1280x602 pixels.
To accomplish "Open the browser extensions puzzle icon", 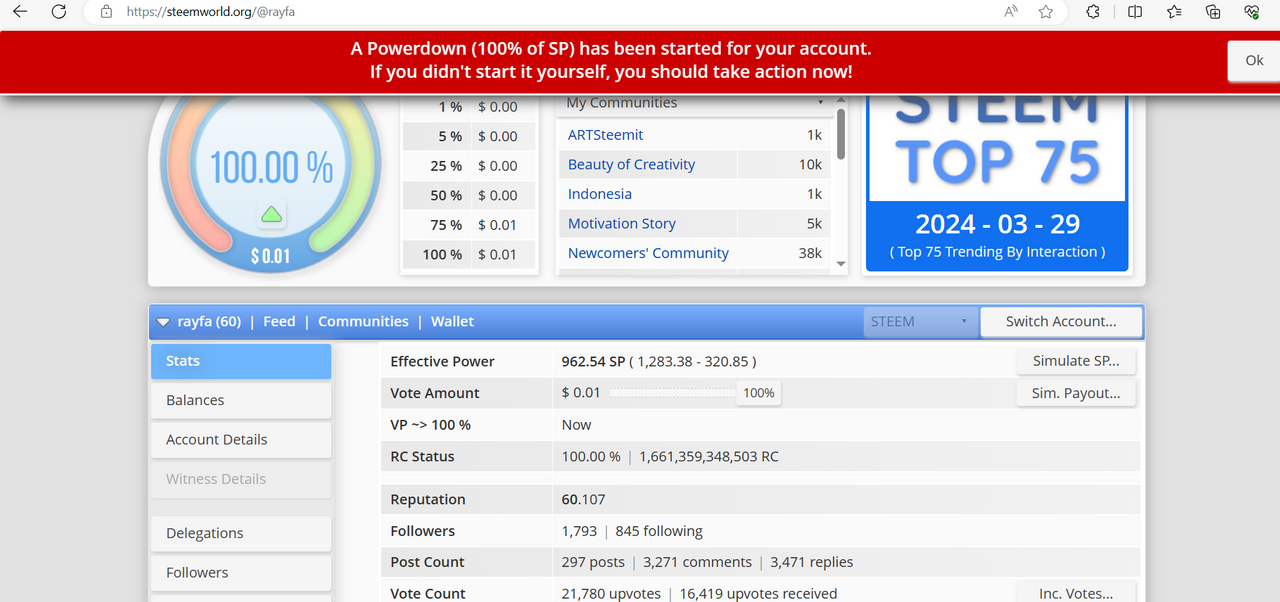I will 1093,12.
